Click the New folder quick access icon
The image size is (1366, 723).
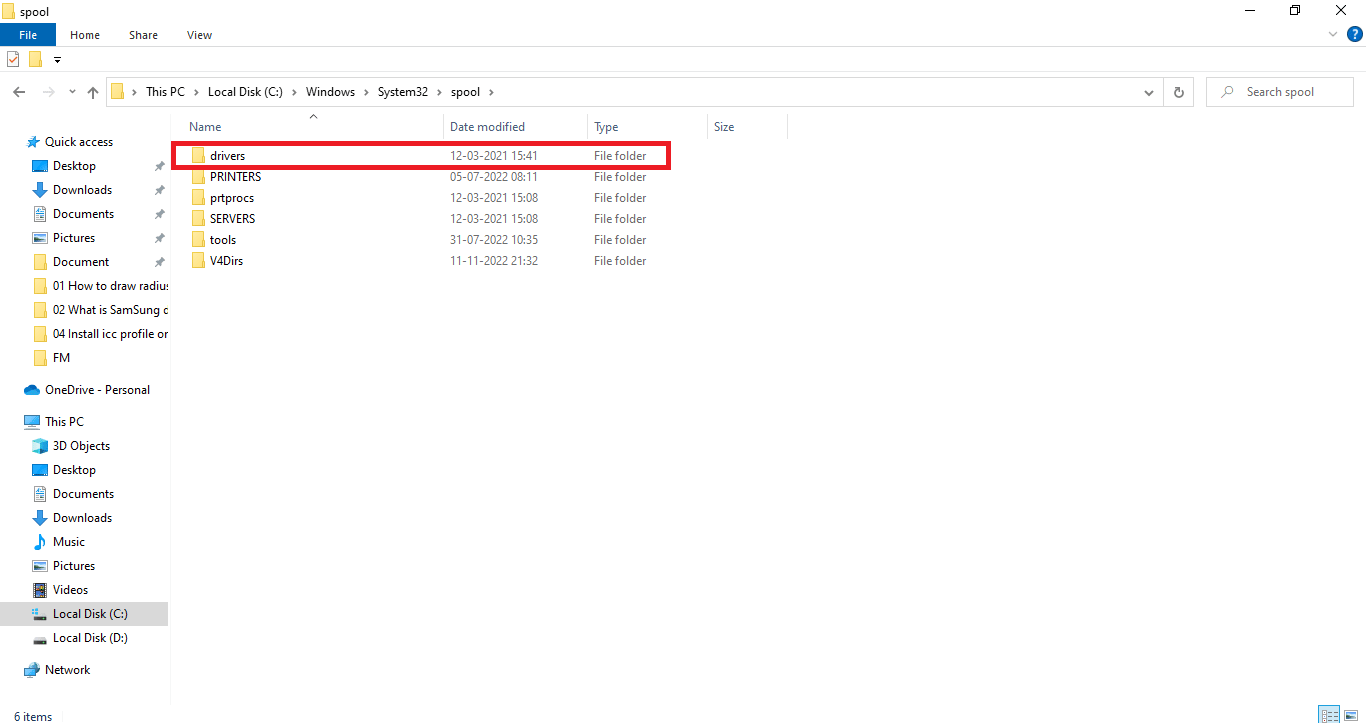click(x=35, y=59)
